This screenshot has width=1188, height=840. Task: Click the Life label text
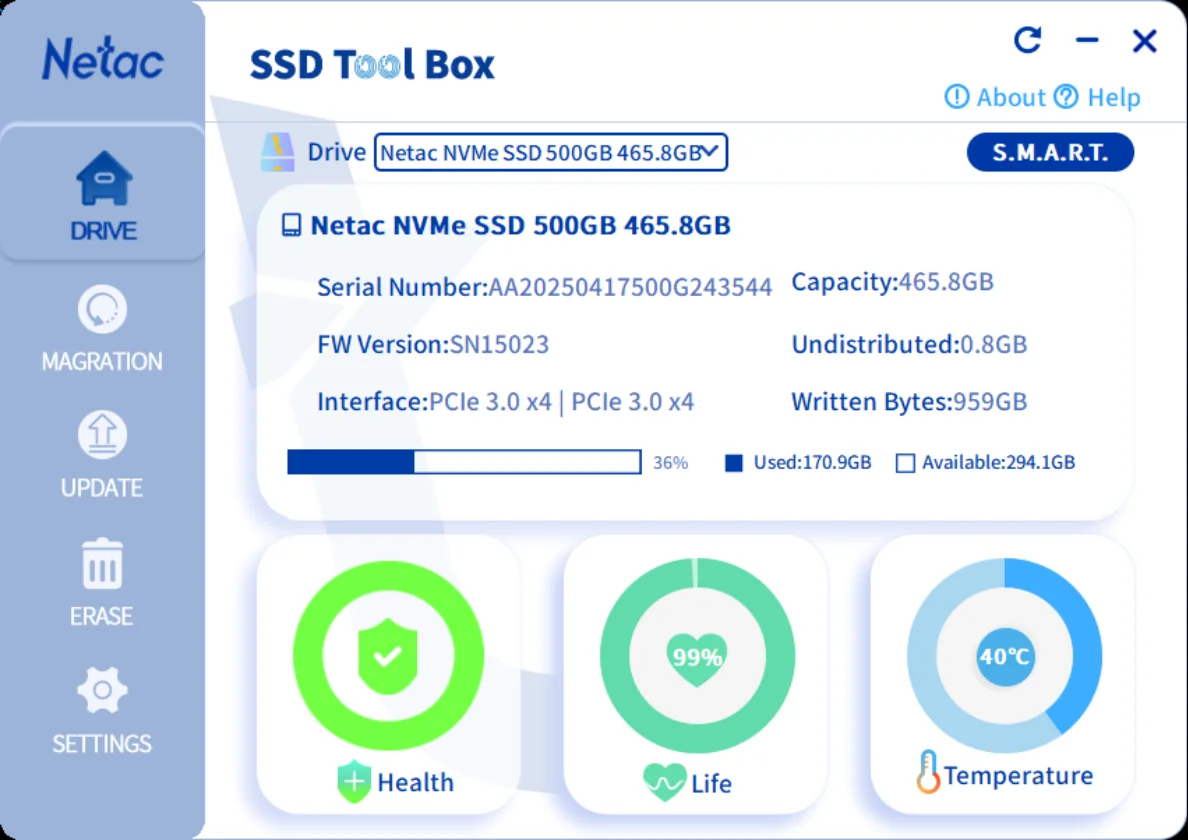click(x=711, y=783)
